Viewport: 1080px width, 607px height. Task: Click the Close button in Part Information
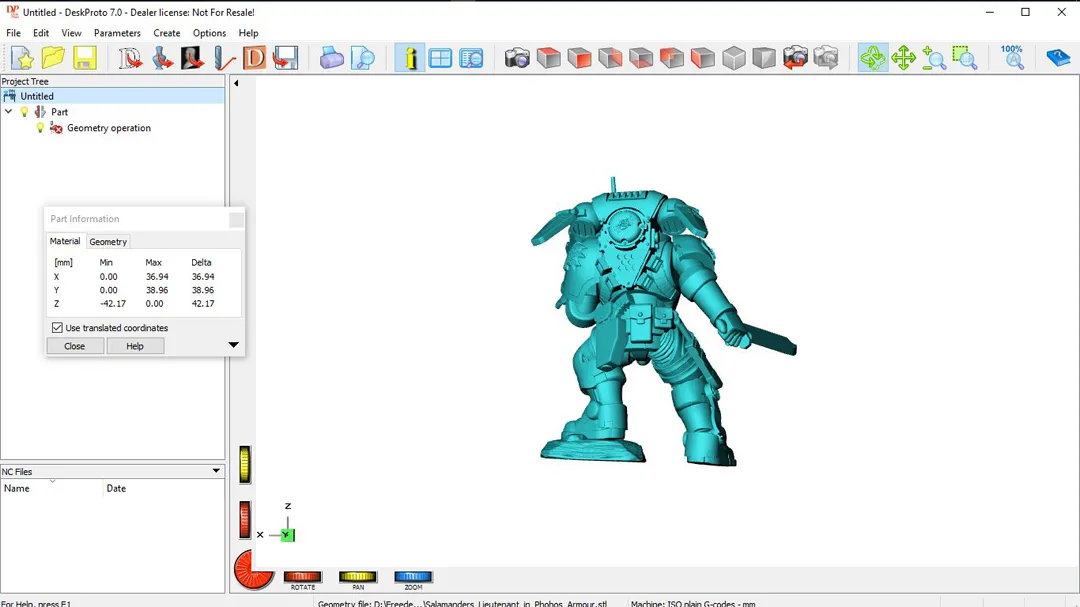[74, 346]
